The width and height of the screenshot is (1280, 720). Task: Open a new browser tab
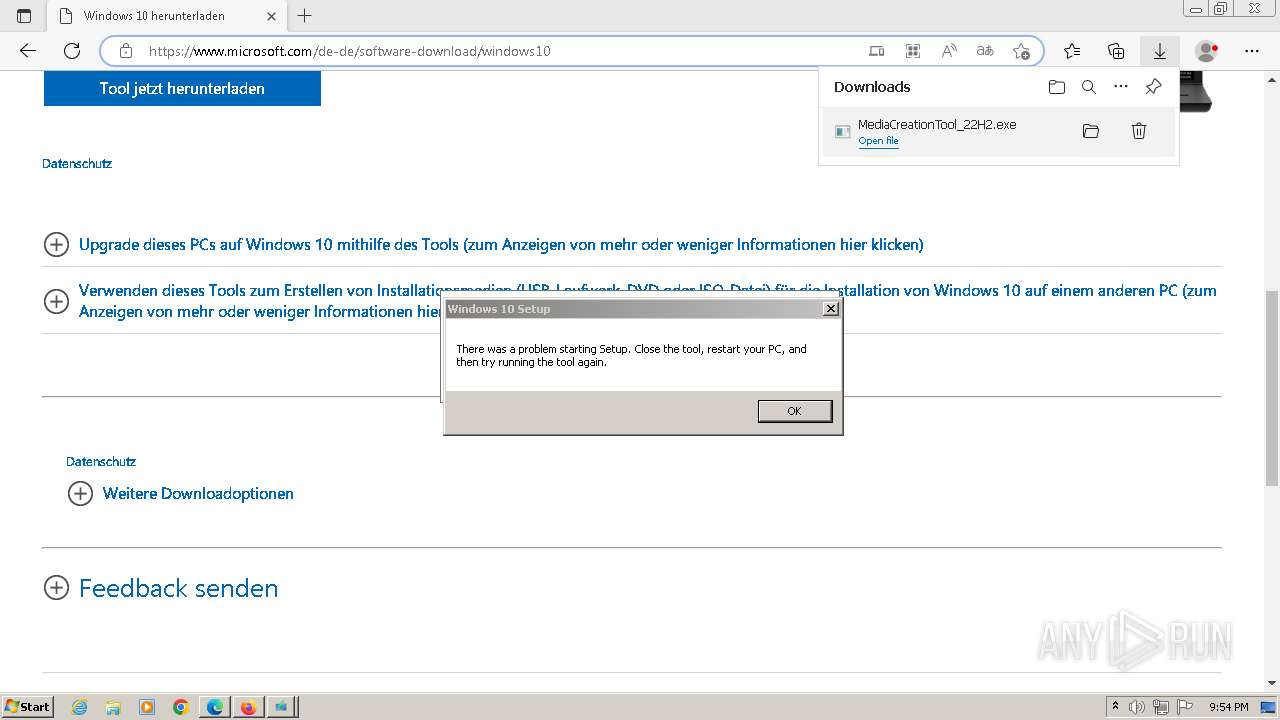(x=305, y=16)
